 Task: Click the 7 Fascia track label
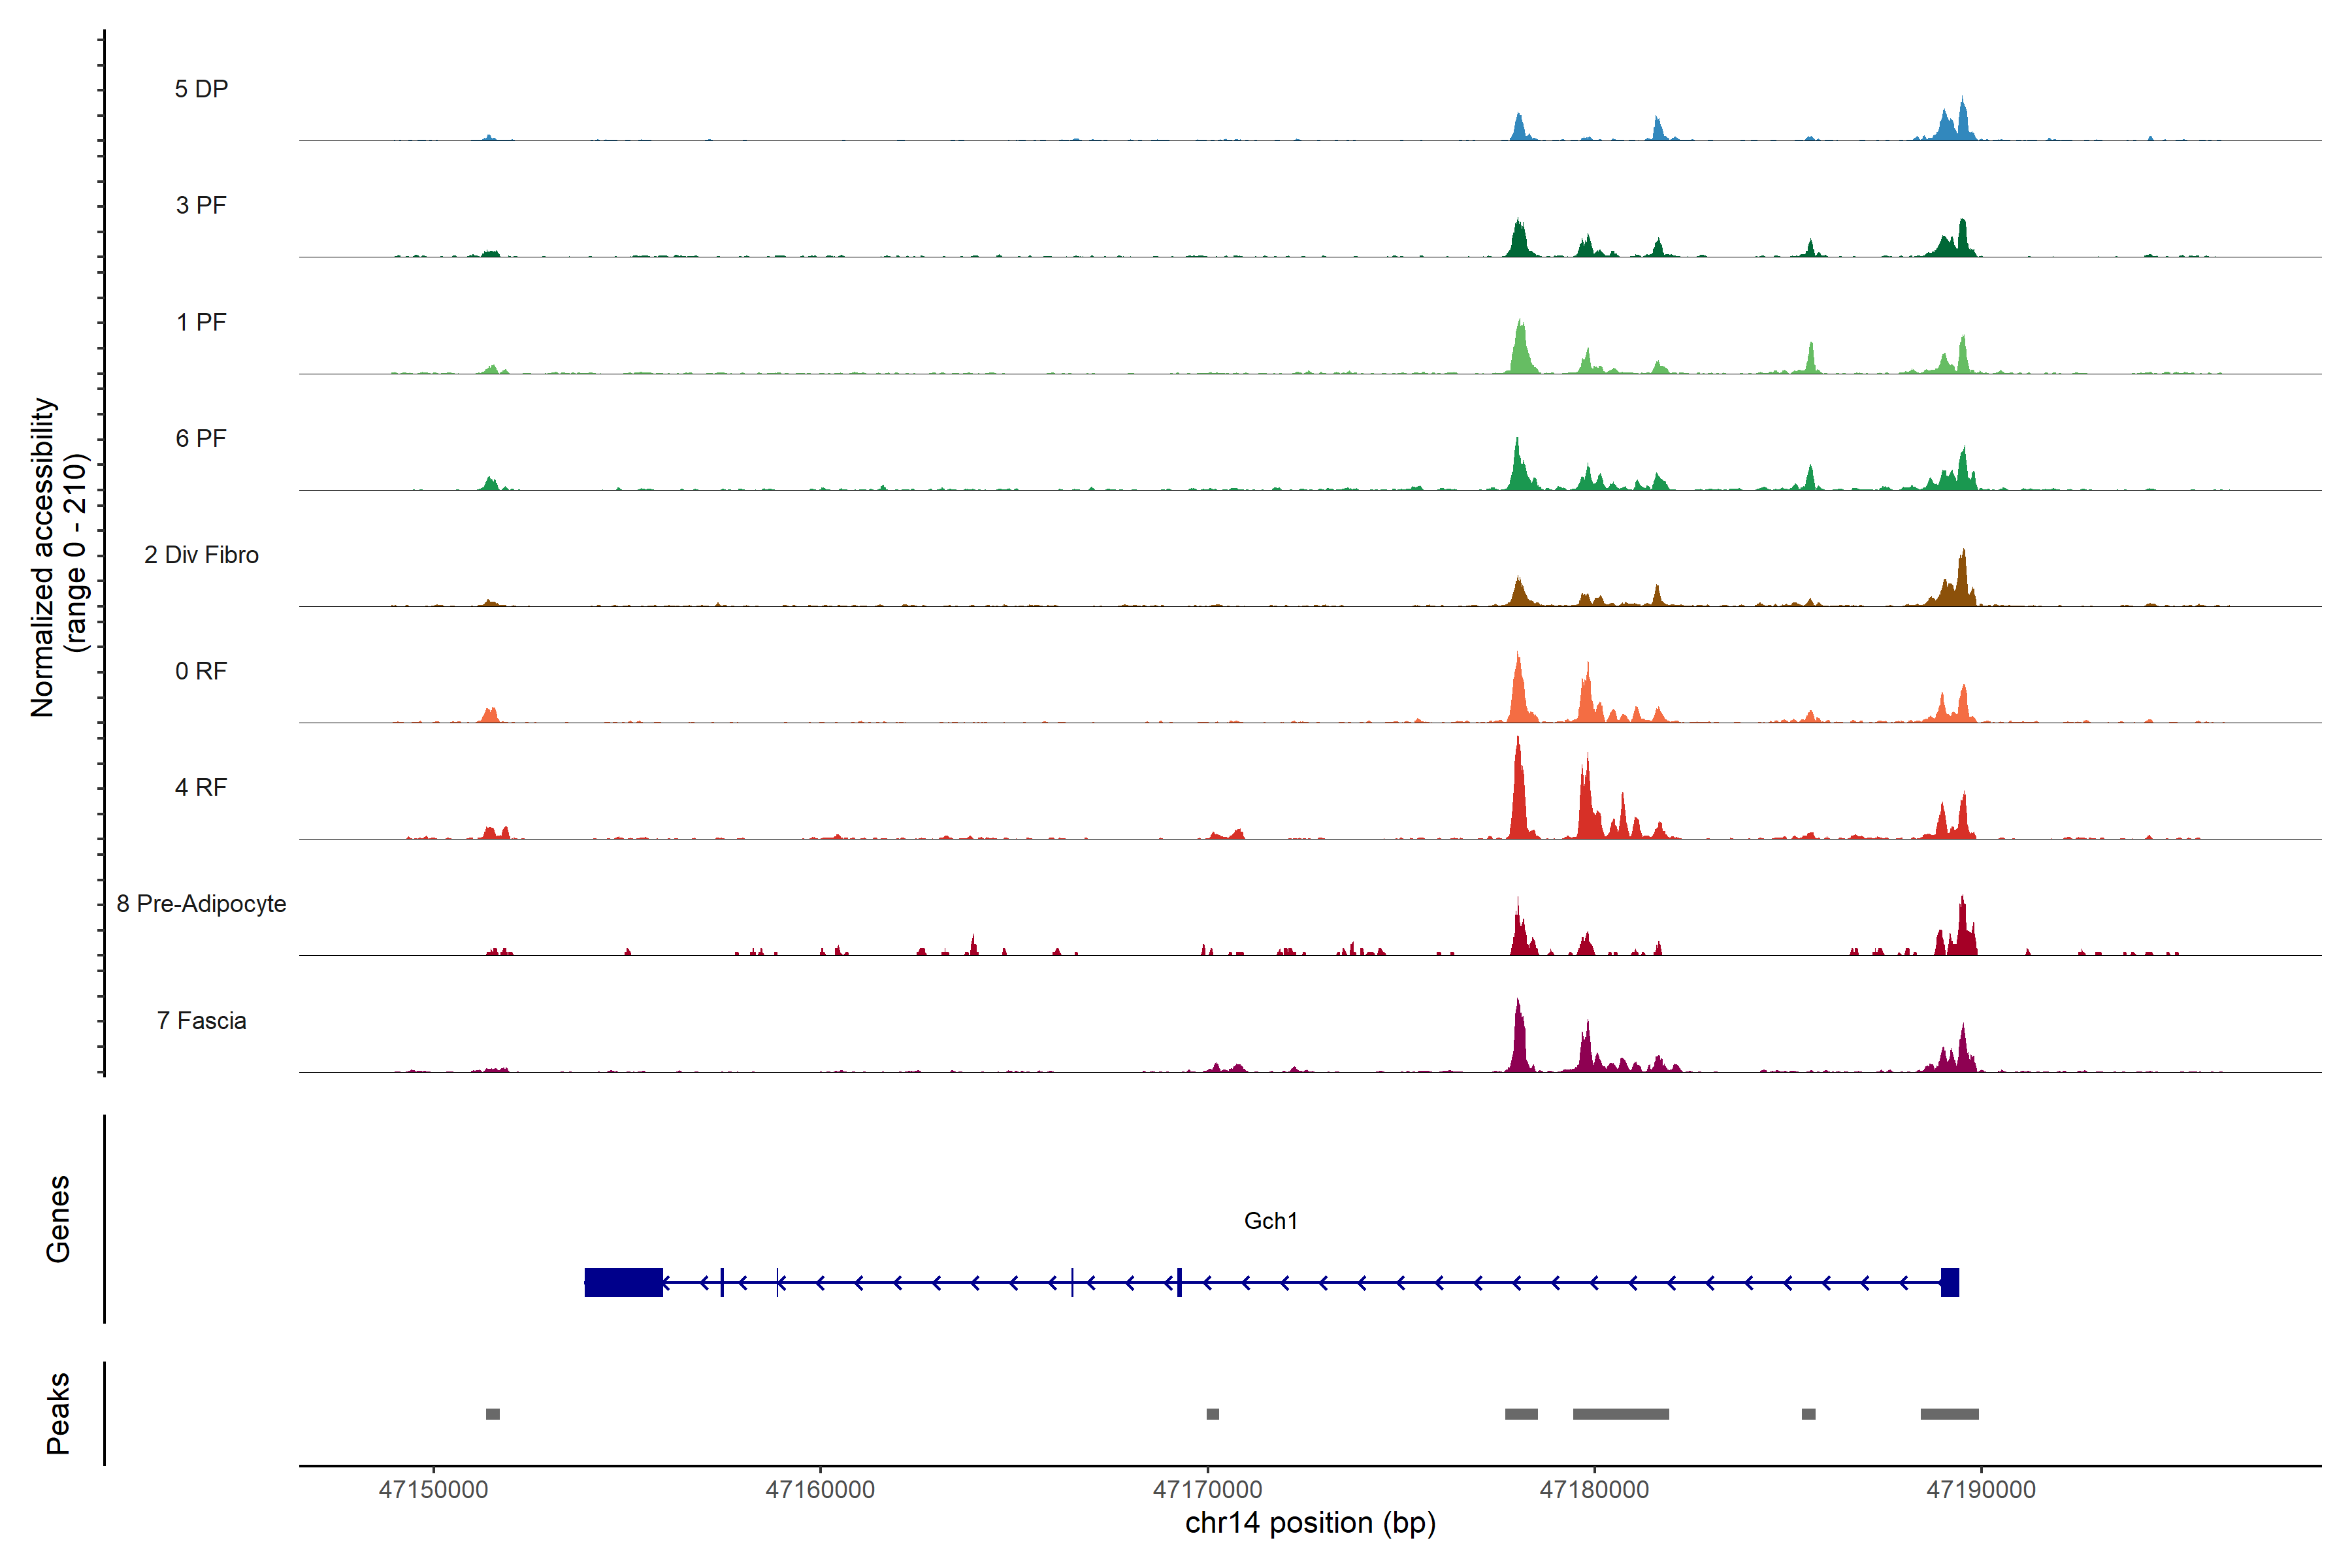[x=201, y=1020]
